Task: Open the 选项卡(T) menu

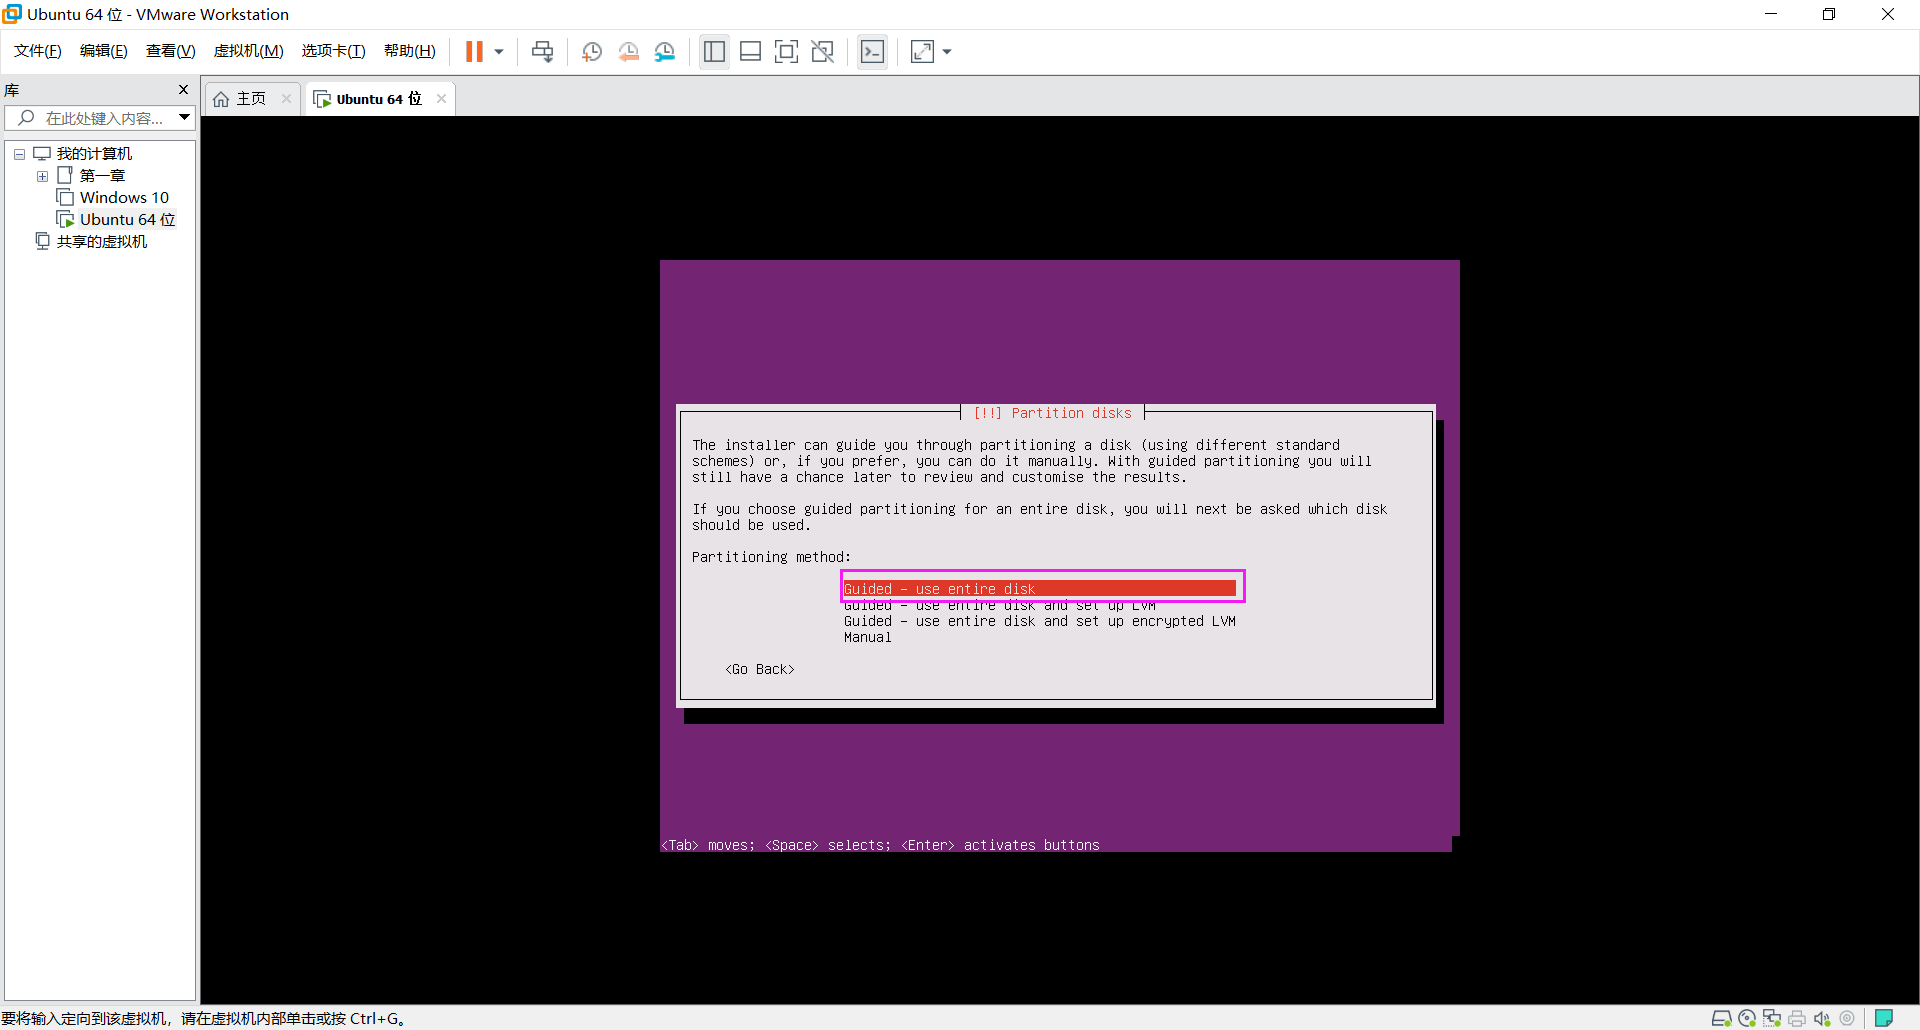Action: click(x=334, y=51)
